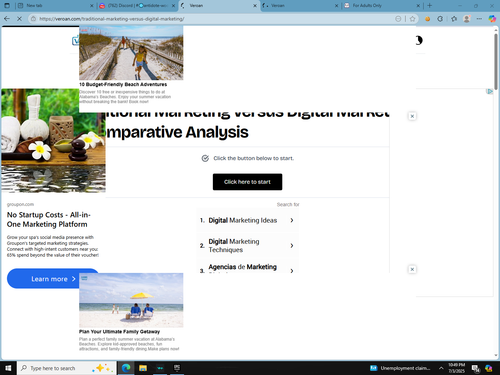The width and height of the screenshot is (500, 375).
Task: Switch to the New tab browser tab
Action: click(x=56, y=6)
